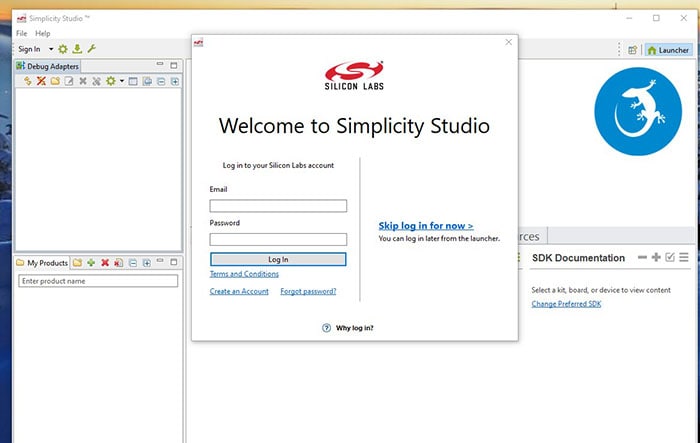Toggle the SDK Documentation checkbox icon
The image size is (700, 443).
pos(670,258)
